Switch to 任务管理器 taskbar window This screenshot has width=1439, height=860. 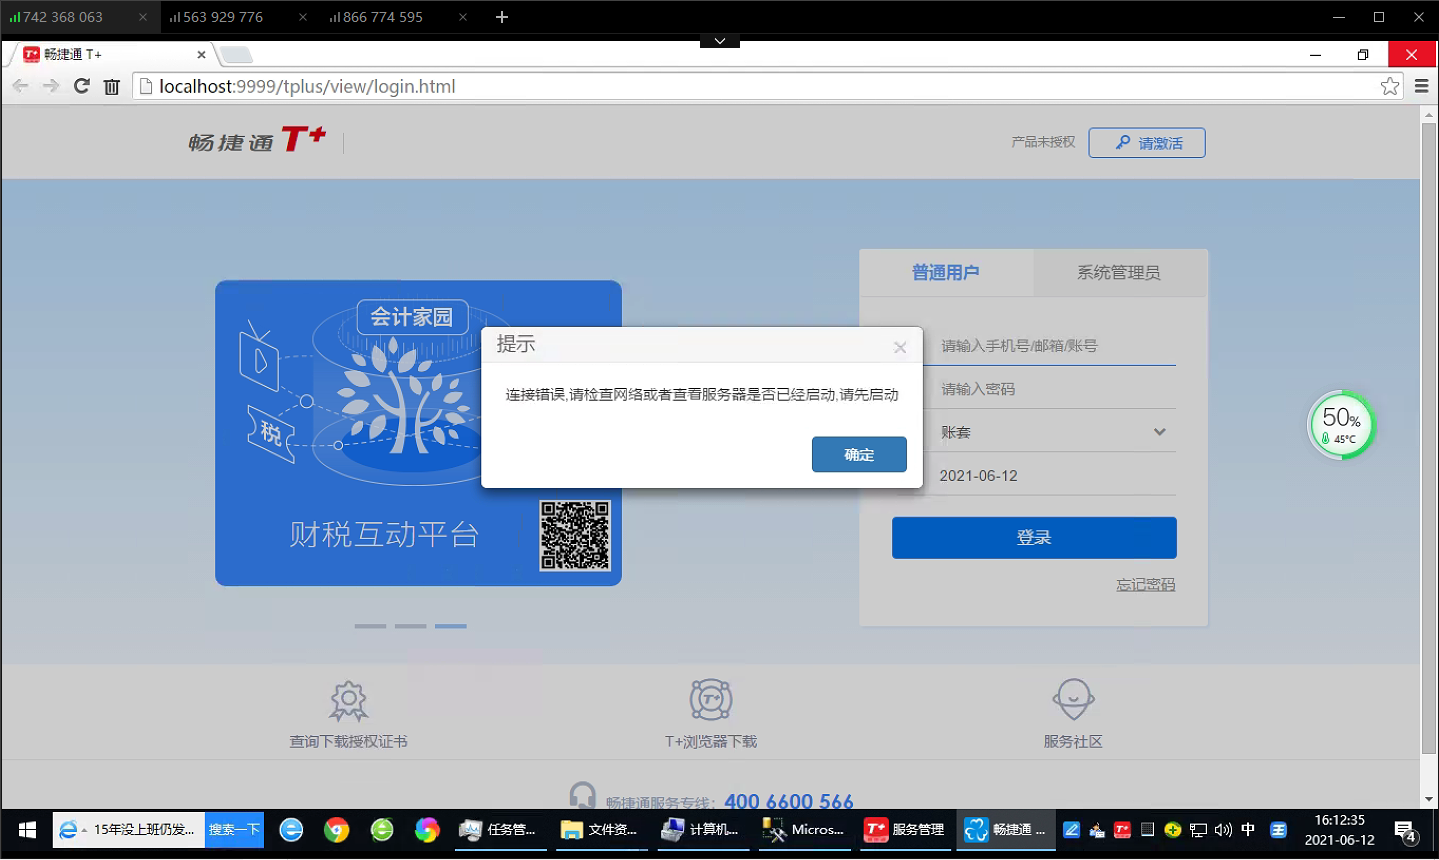coord(500,830)
